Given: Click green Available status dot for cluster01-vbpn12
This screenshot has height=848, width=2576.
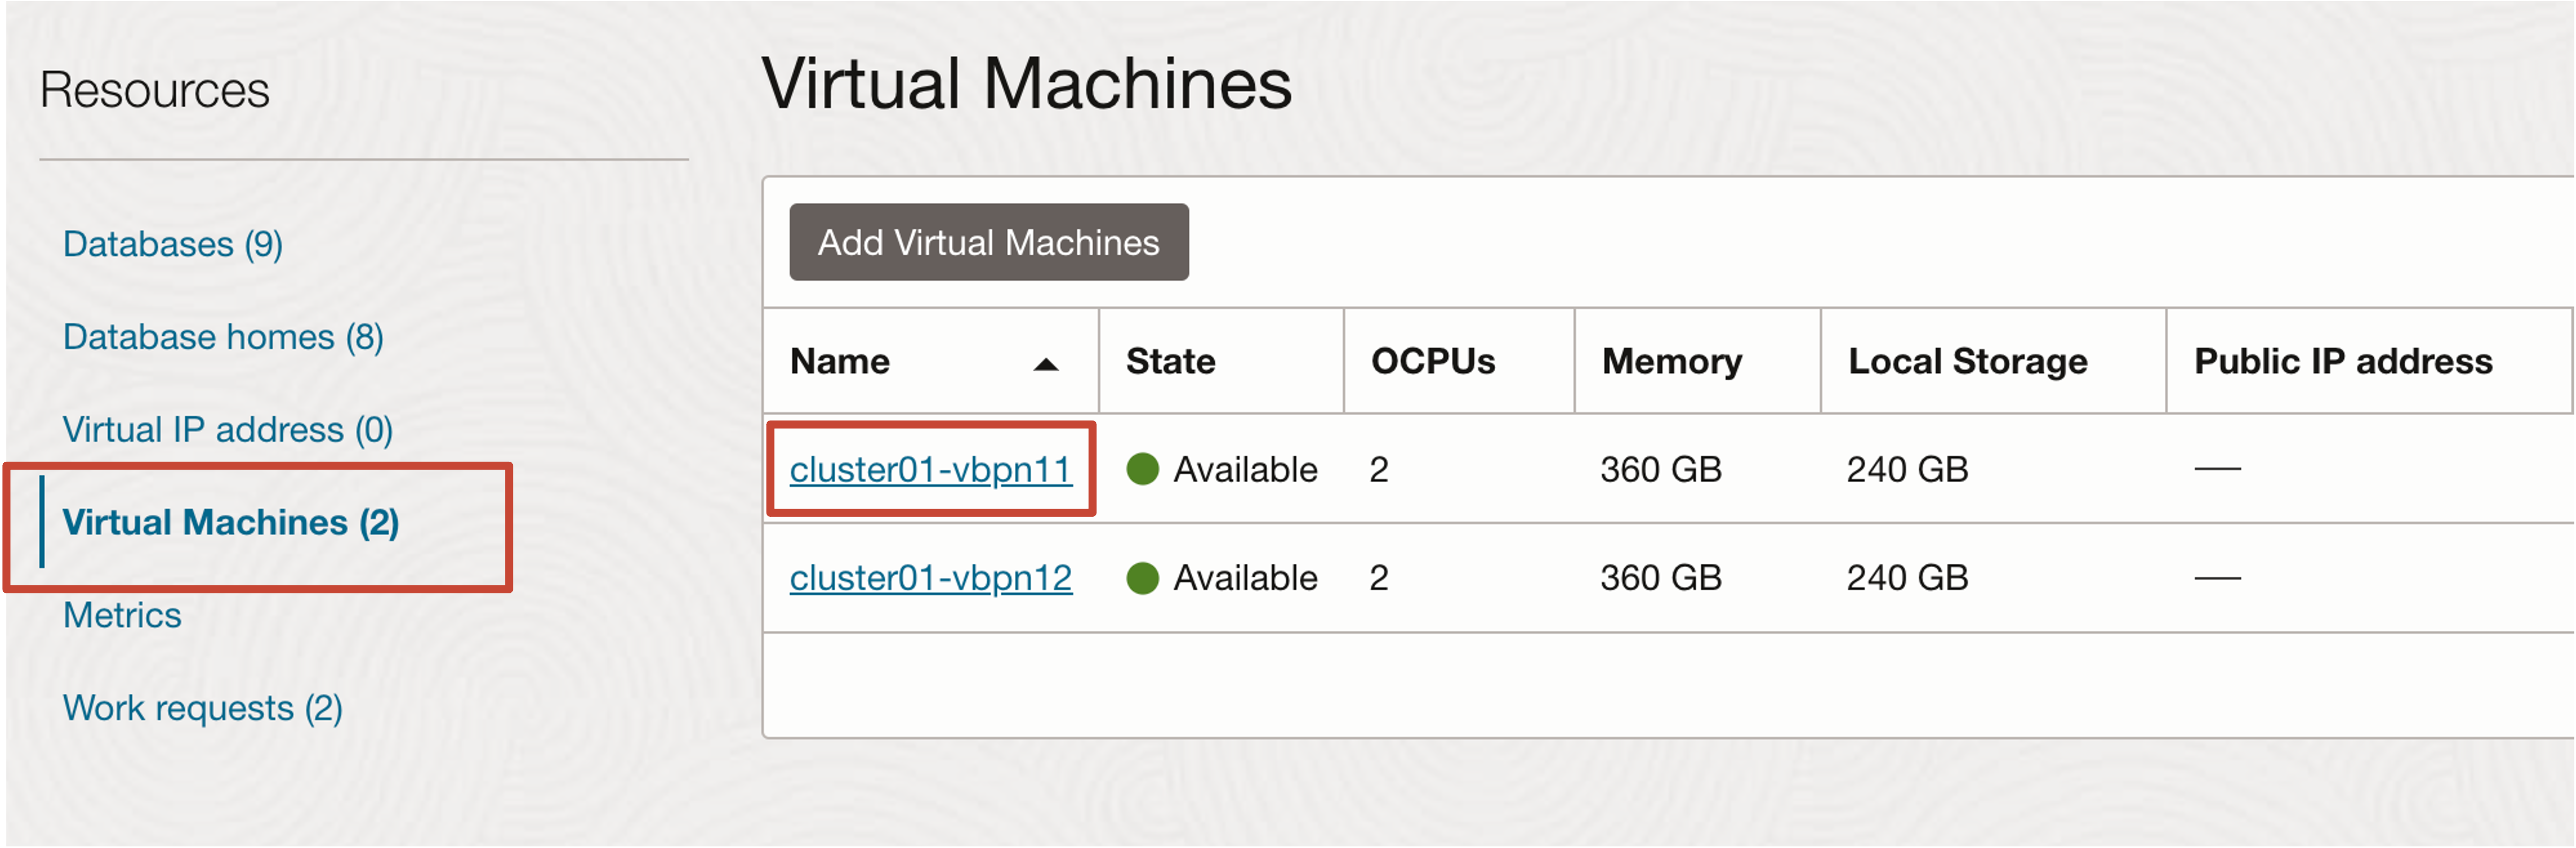Looking at the screenshot, I should (1142, 578).
